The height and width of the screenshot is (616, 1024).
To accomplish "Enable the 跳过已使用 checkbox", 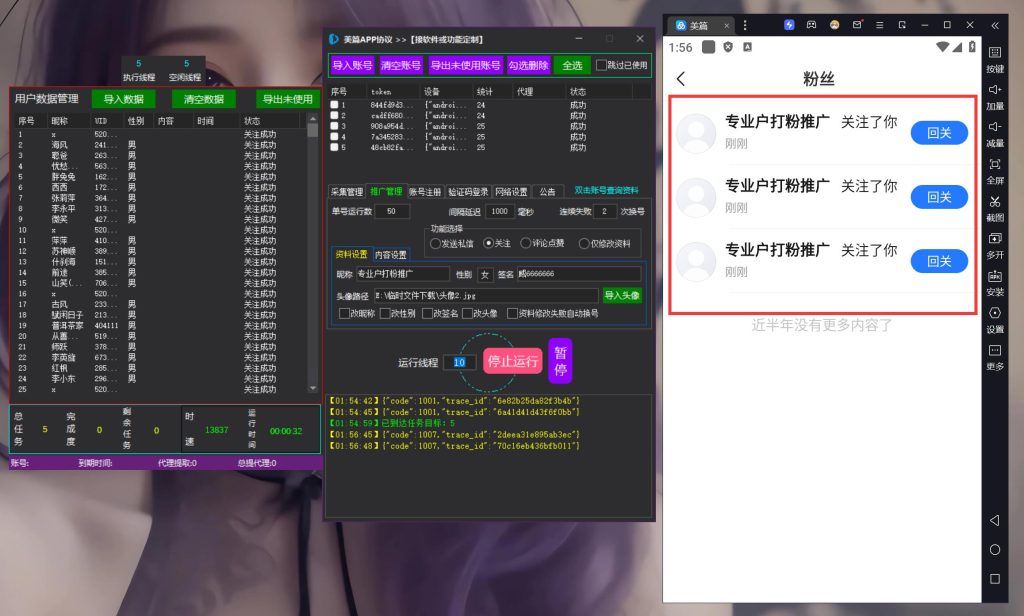I will (x=601, y=65).
